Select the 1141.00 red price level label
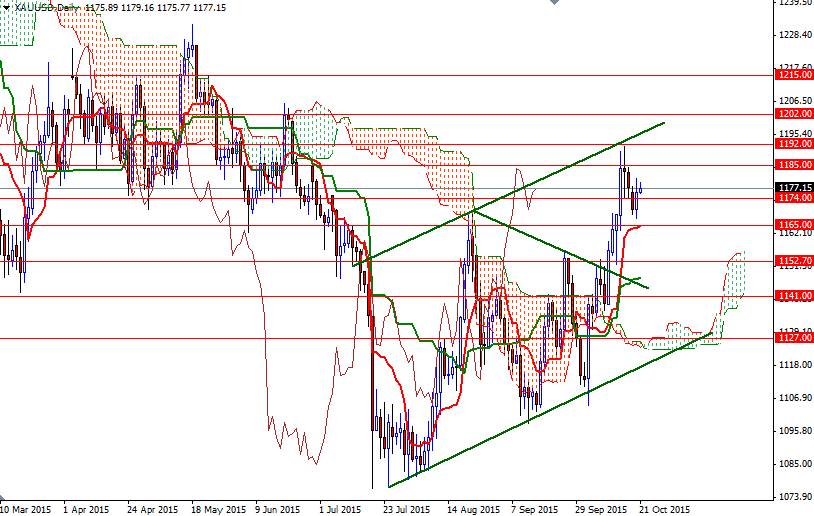814x516 pixels. point(794,296)
